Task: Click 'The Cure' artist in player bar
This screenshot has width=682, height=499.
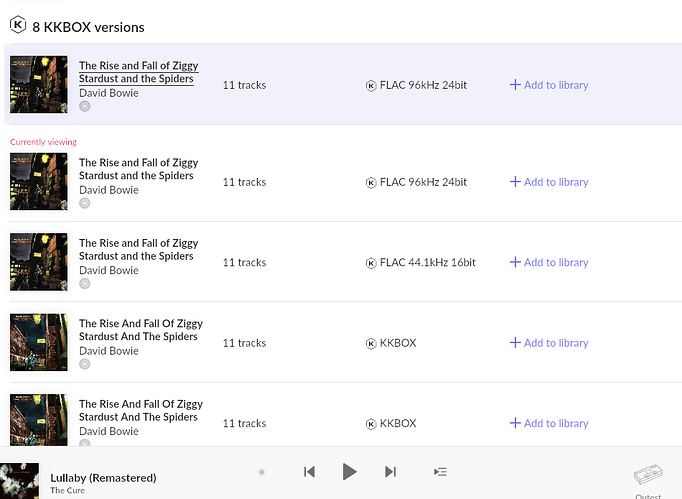Action: 67,490
